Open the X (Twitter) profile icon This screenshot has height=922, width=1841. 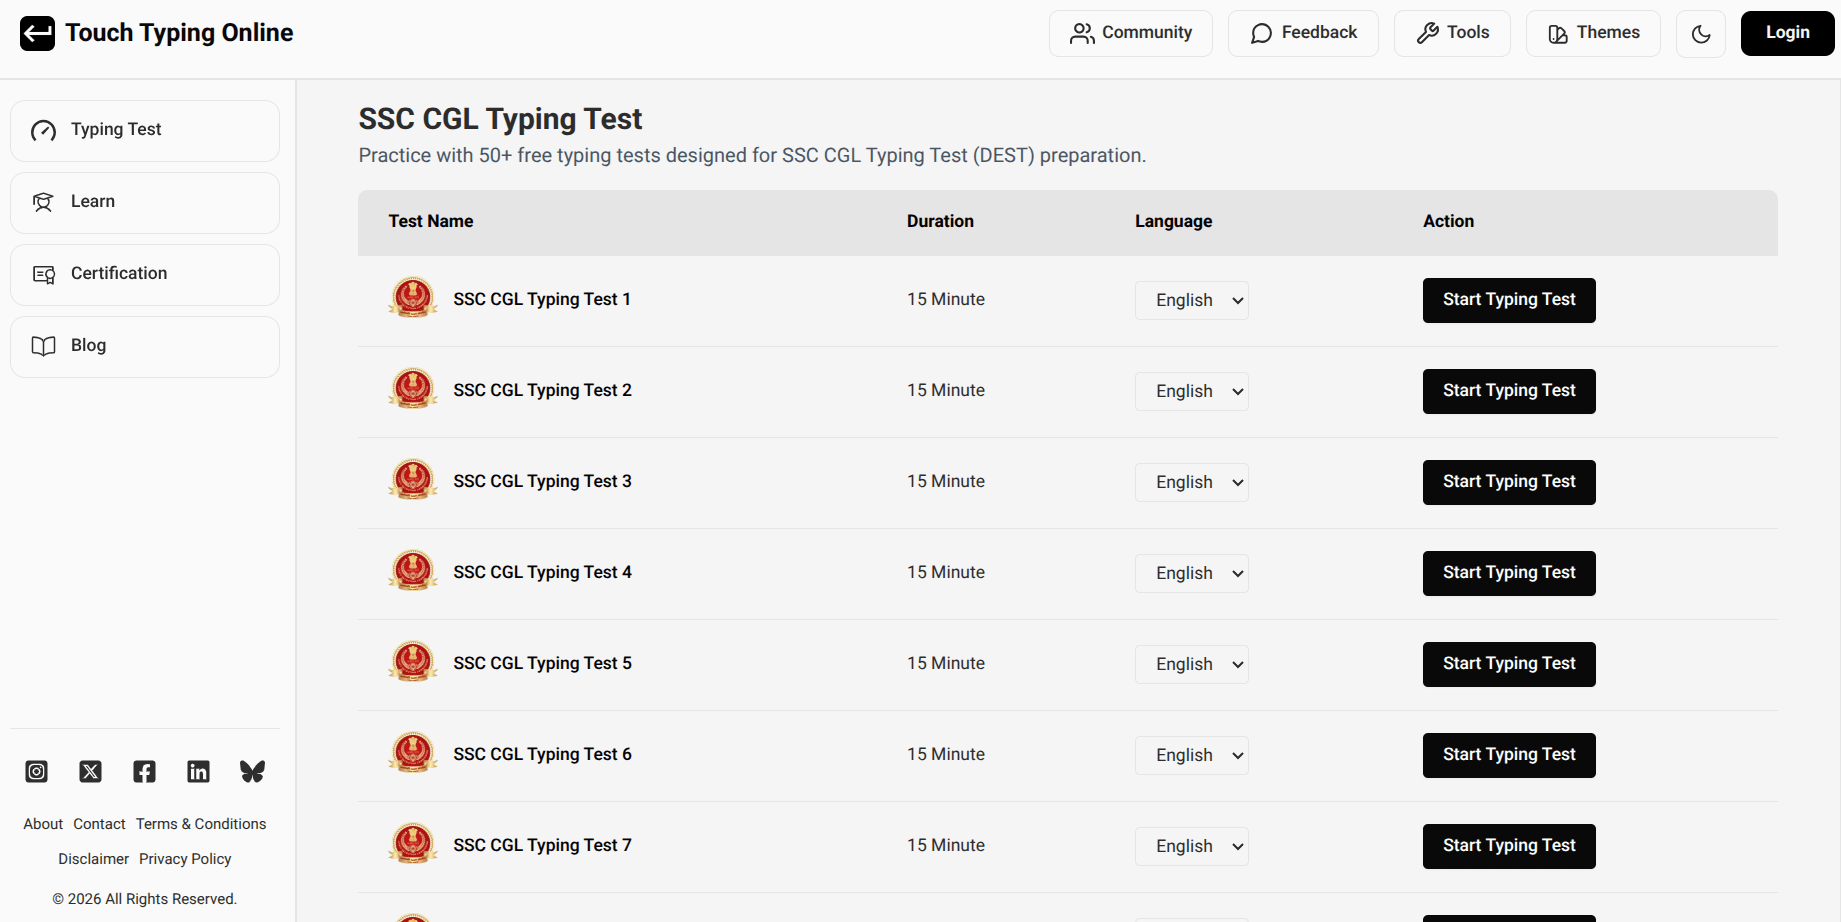90,771
